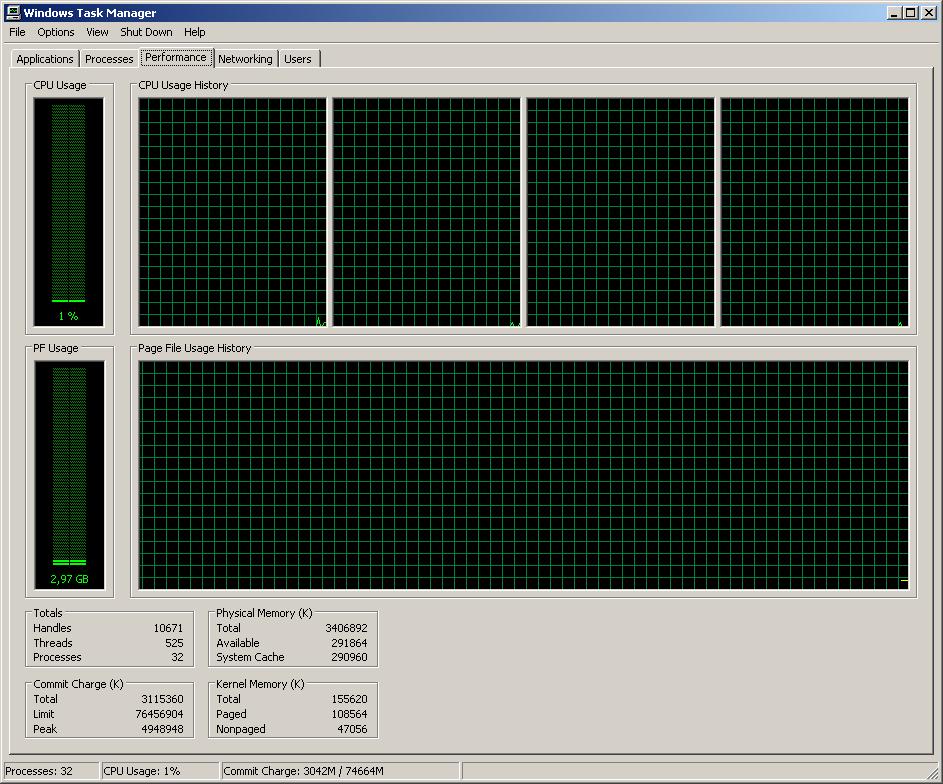The height and width of the screenshot is (784, 943).
Task: Click the third CPU usage history graph
Action: (x=621, y=212)
